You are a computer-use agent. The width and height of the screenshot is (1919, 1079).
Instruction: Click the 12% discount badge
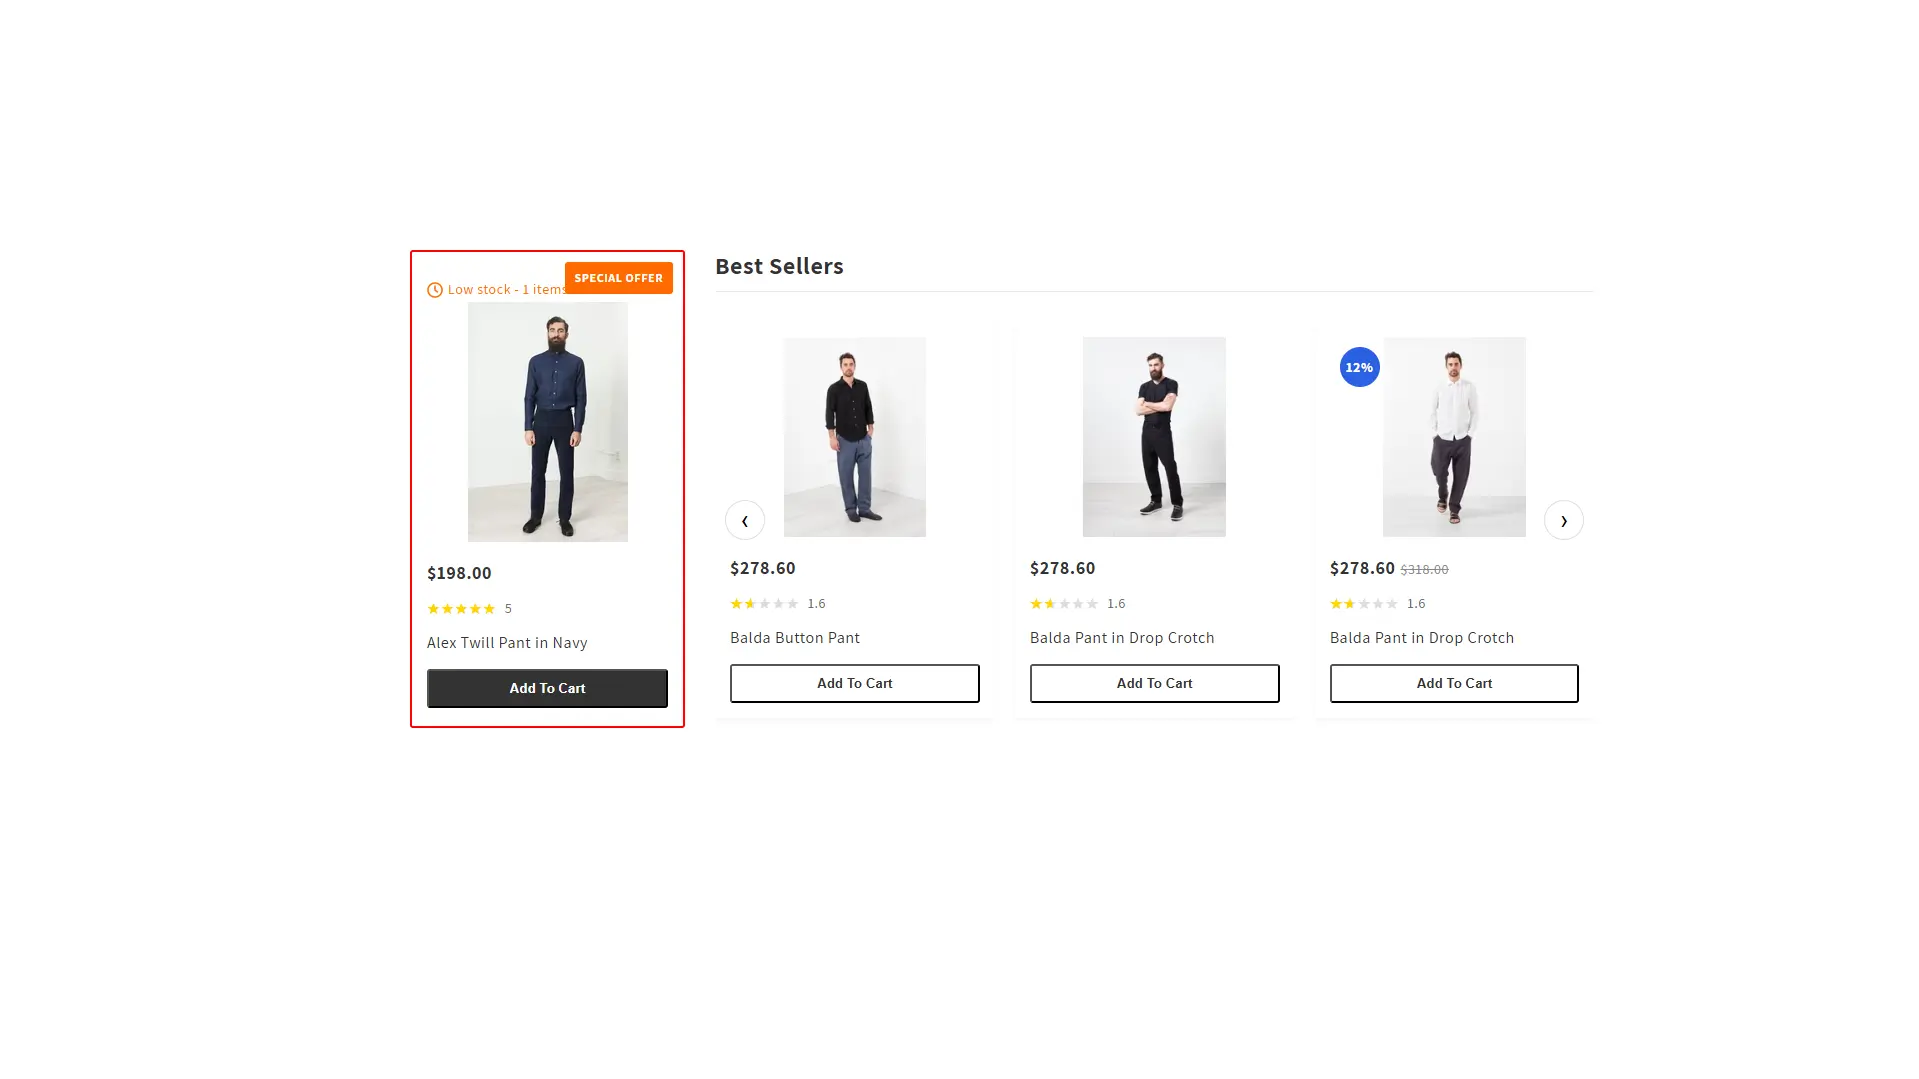click(x=1358, y=367)
